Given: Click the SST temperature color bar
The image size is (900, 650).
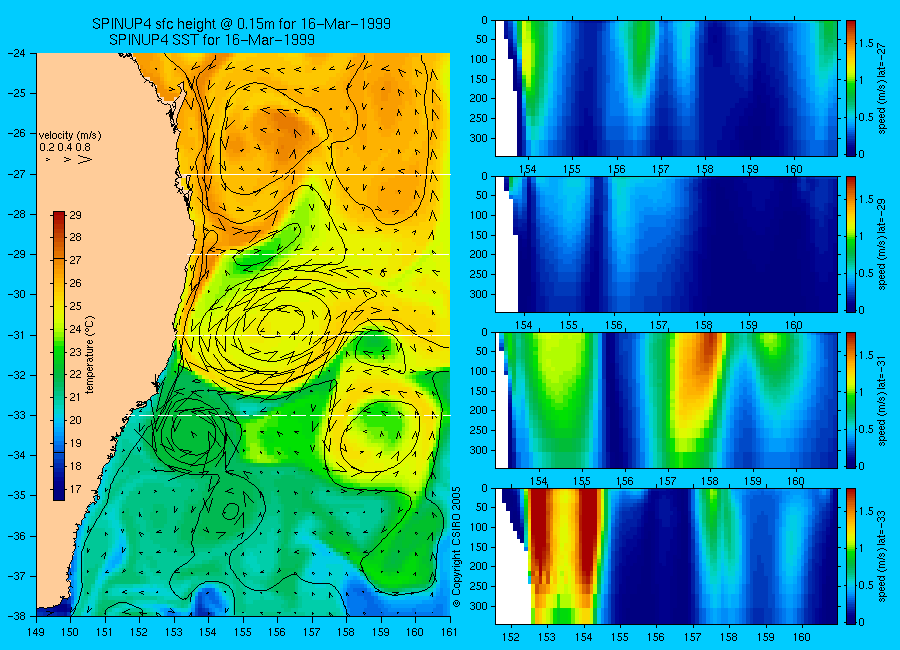Looking at the screenshot, I should tap(59, 356).
